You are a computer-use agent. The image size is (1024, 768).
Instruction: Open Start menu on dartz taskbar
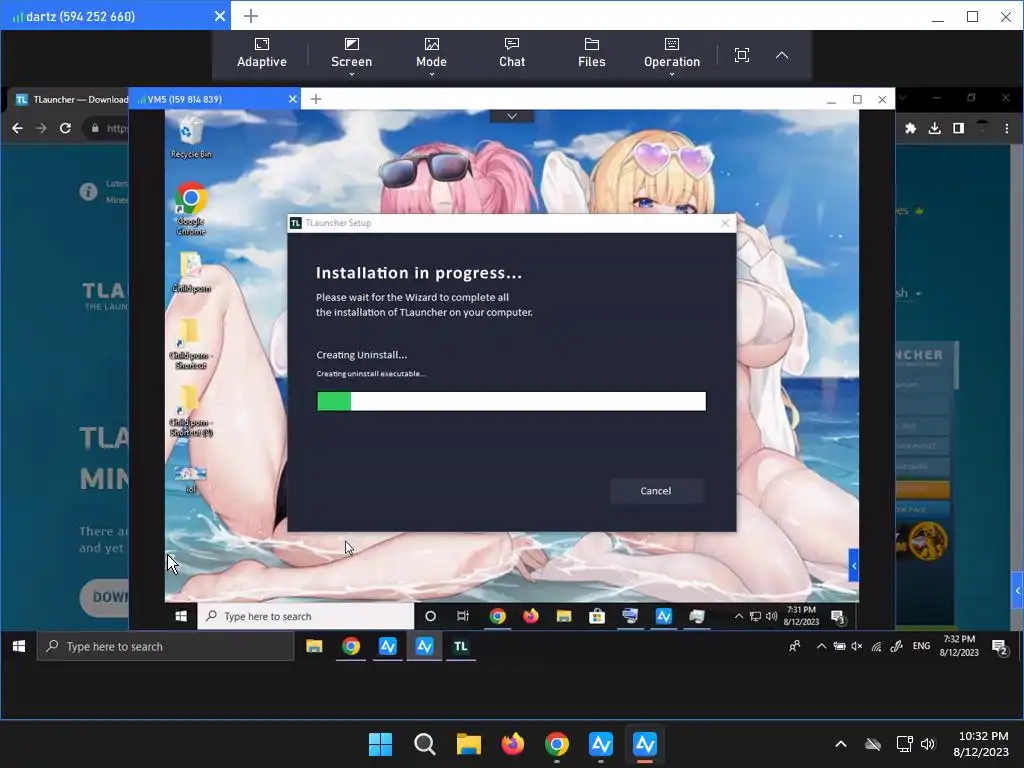[19, 646]
